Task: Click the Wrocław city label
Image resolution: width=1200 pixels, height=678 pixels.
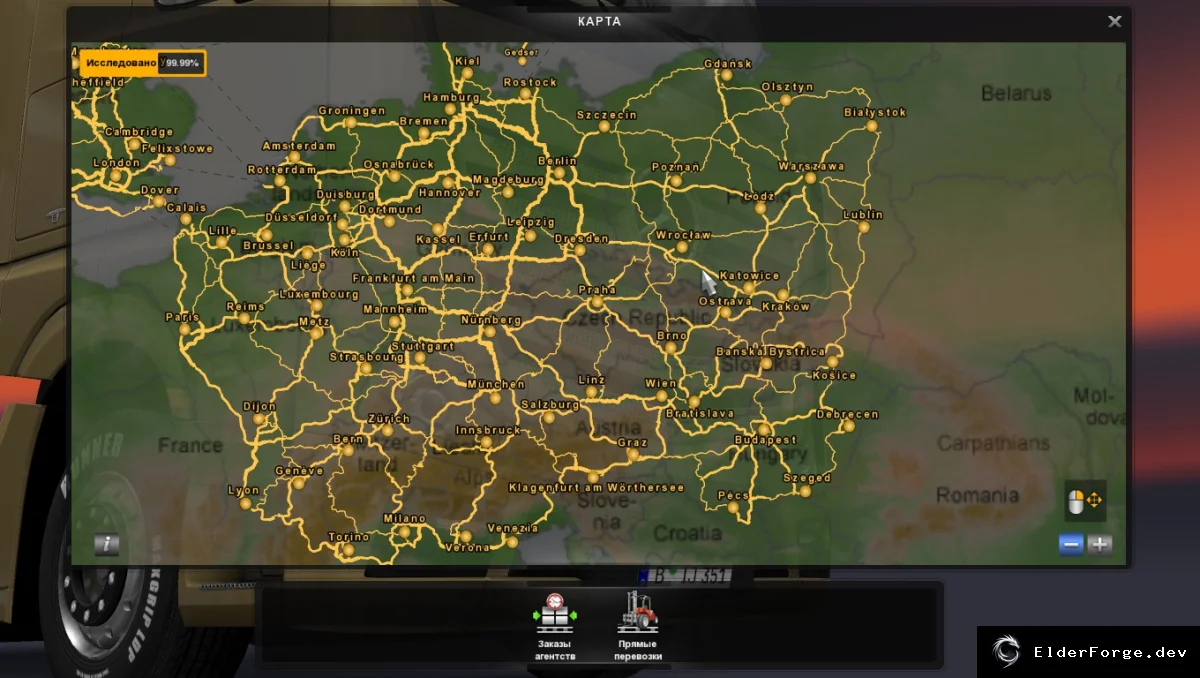Action: 683,236
